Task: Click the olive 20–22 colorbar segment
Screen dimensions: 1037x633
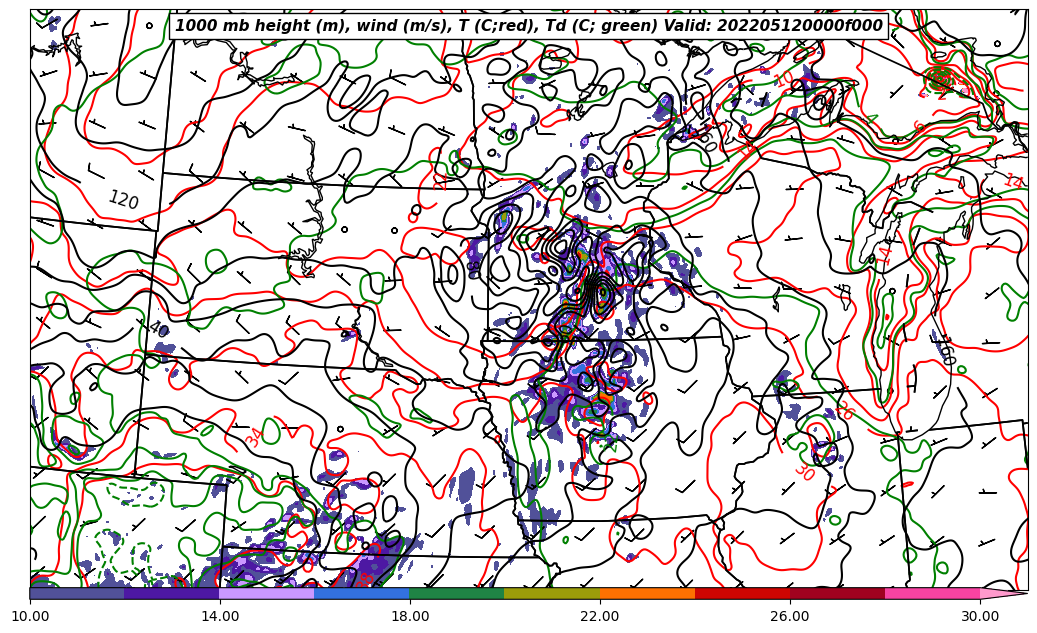Action: point(552,593)
